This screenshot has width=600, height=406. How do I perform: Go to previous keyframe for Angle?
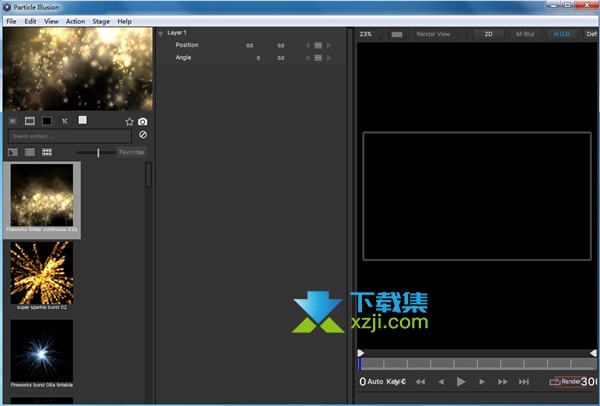tap(307, 58)
